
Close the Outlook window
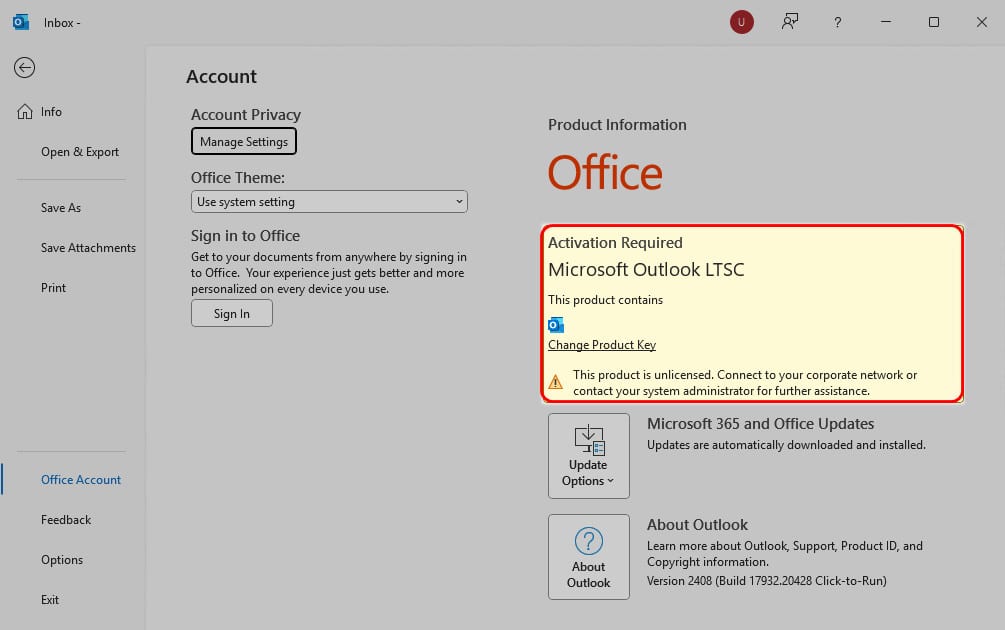tap(981, 22)
